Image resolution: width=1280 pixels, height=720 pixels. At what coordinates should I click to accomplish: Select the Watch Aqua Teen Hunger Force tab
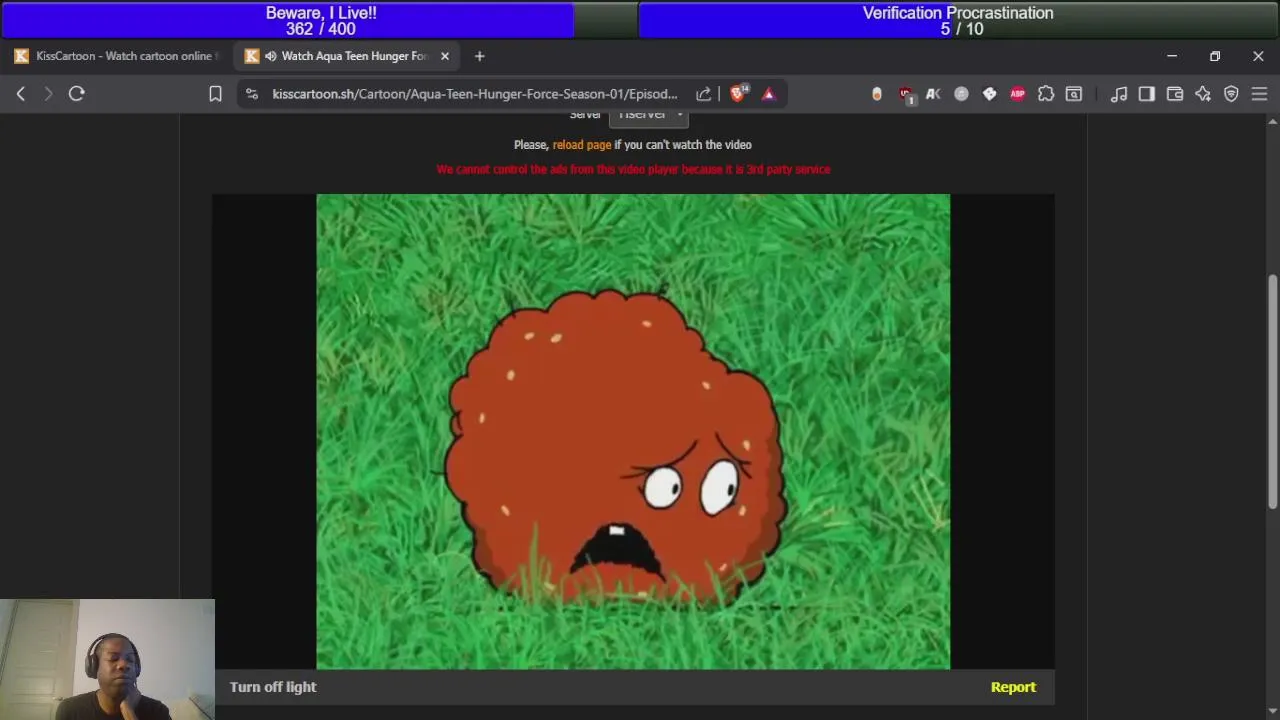pos(348,56)
